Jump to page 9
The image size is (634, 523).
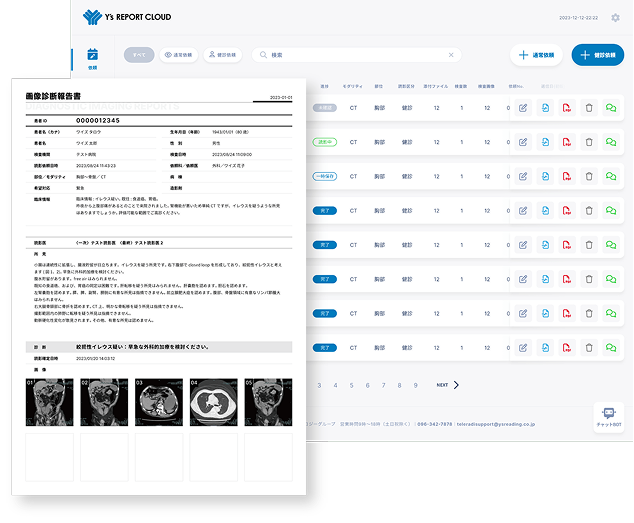(x=415, y=385)
